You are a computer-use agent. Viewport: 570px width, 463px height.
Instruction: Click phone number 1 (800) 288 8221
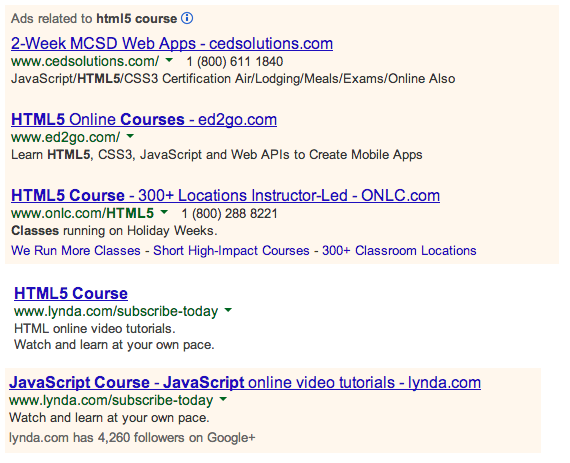tap(229, 213)
